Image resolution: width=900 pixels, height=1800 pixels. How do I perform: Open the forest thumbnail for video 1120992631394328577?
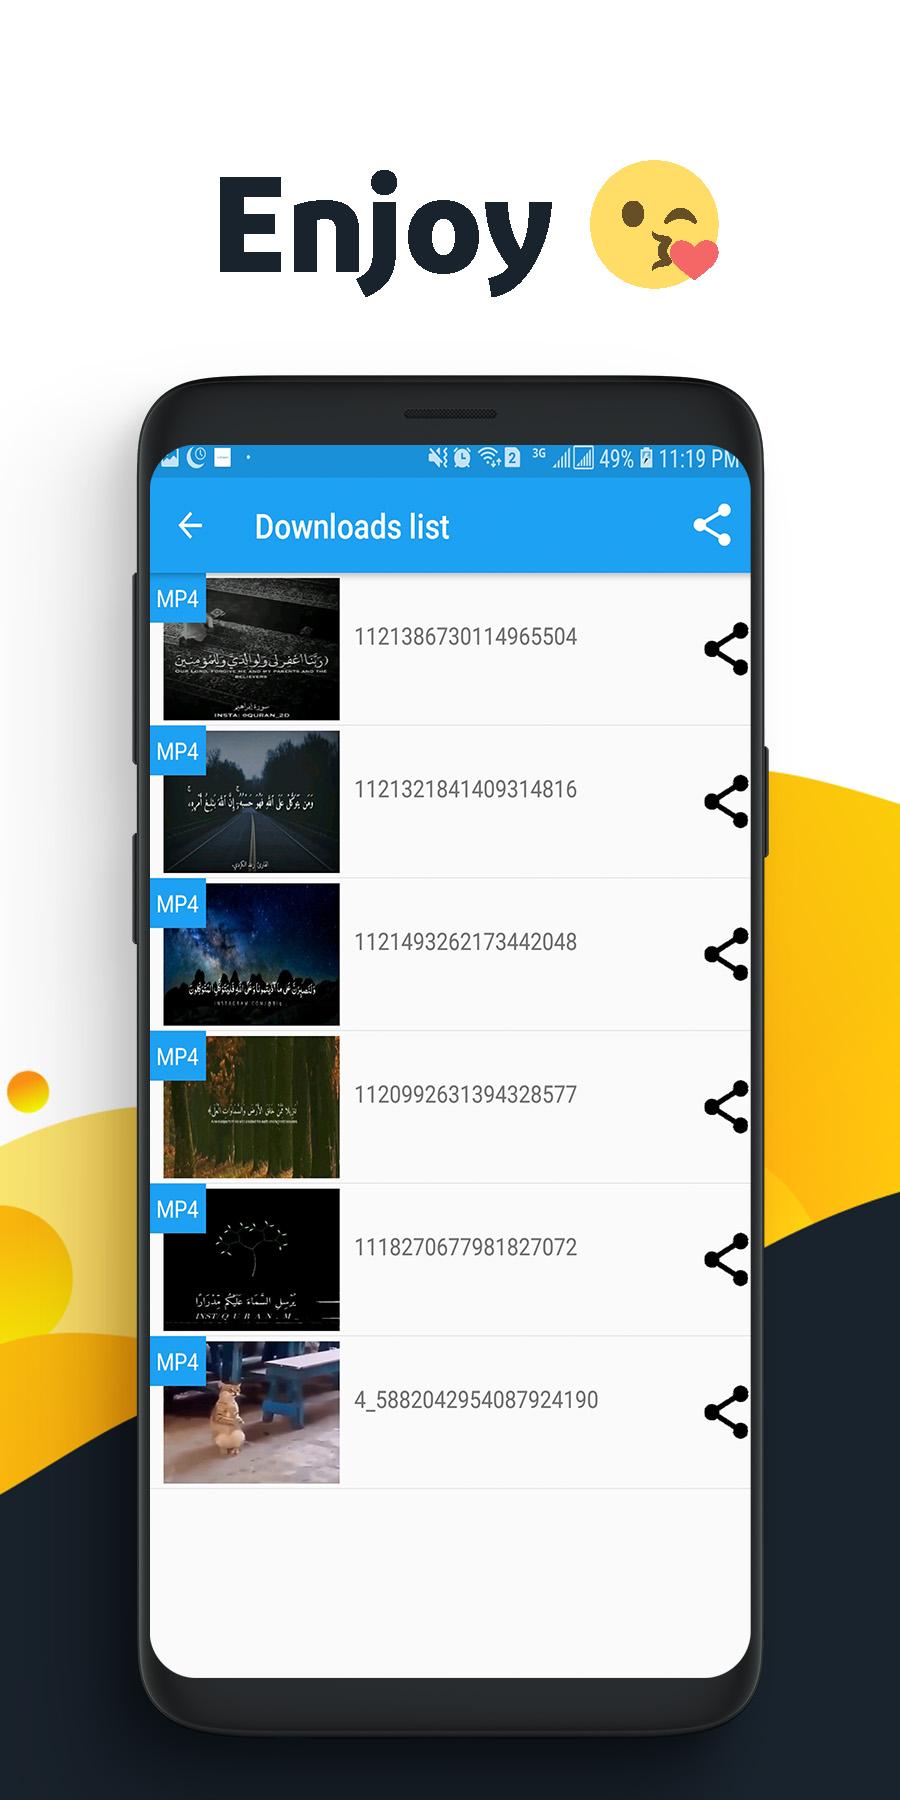tap(251, 1107)
